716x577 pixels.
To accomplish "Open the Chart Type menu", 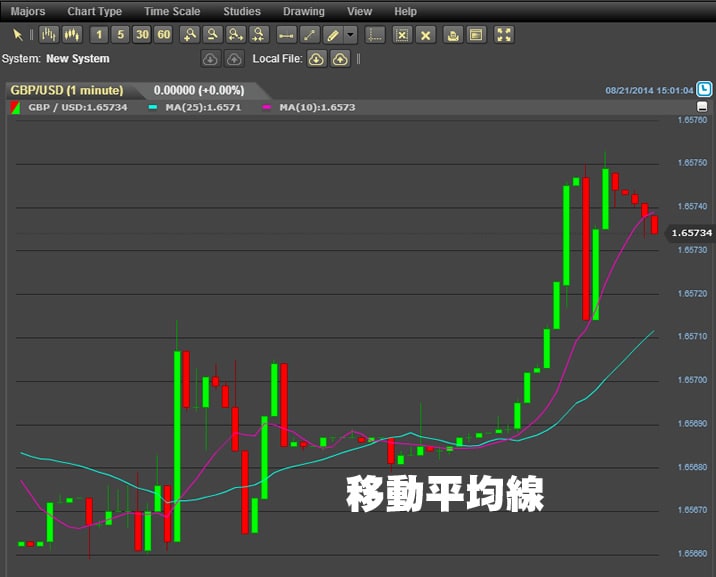I will 95,11.
